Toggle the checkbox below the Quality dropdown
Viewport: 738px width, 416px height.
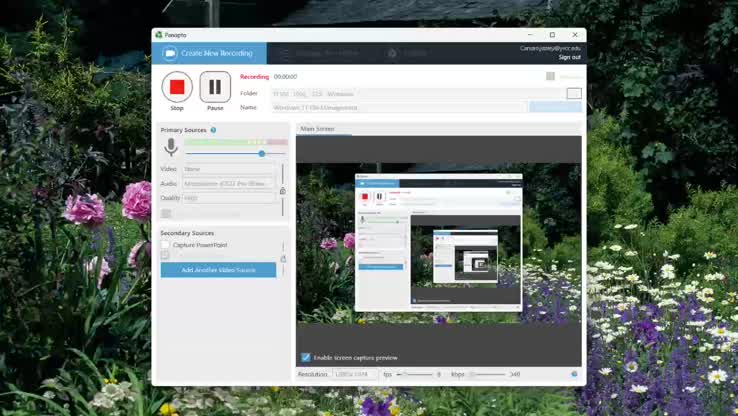166,213
